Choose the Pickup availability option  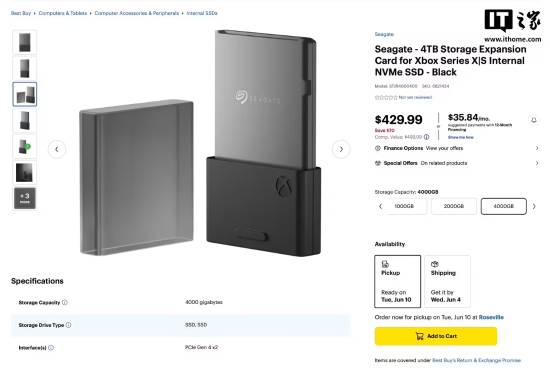tap(397, 281)
